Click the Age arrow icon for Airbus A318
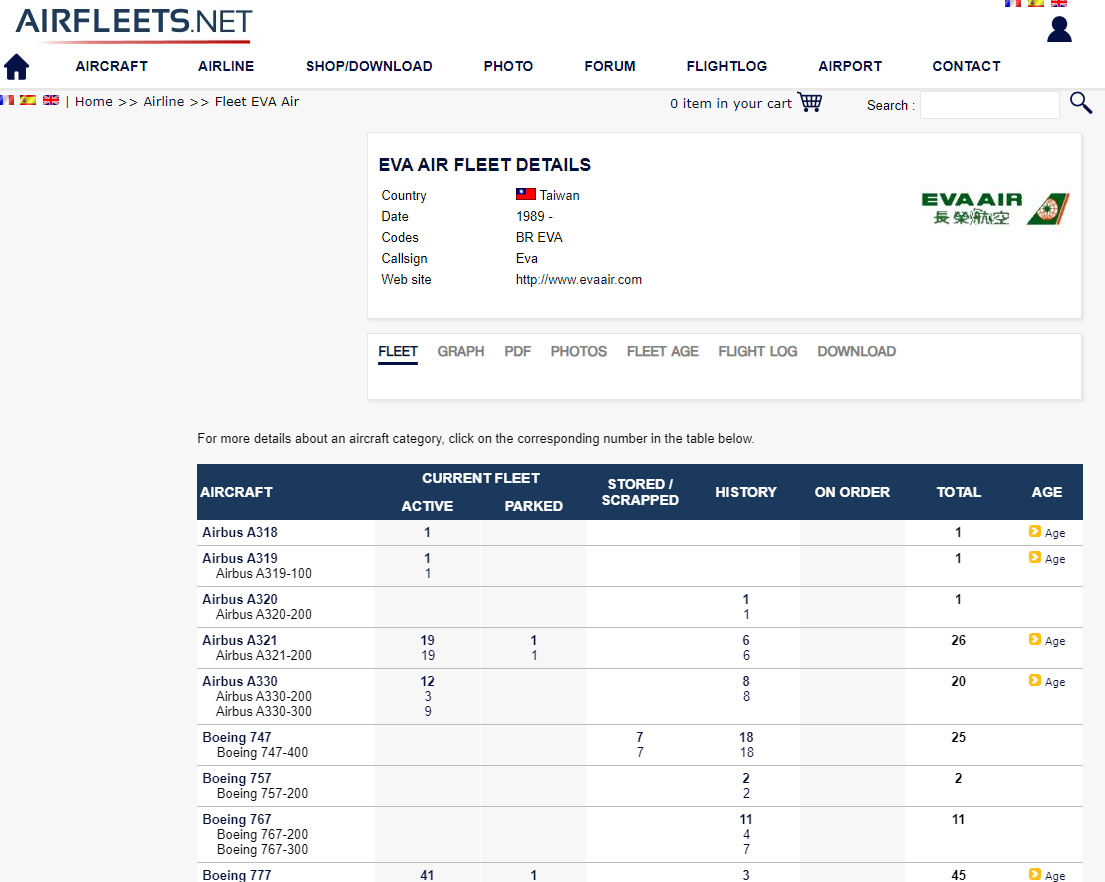Screen dimensions: 1105x882 (1035, 531)
